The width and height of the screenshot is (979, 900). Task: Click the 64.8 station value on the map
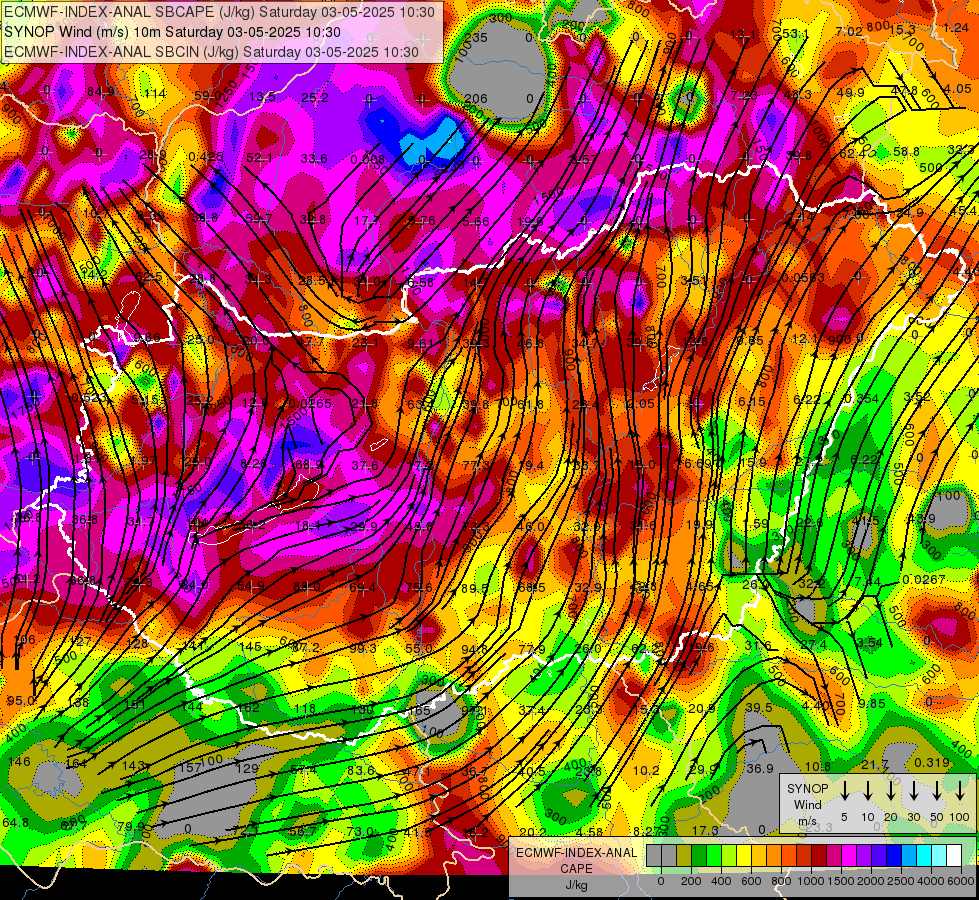coord(16,823)
